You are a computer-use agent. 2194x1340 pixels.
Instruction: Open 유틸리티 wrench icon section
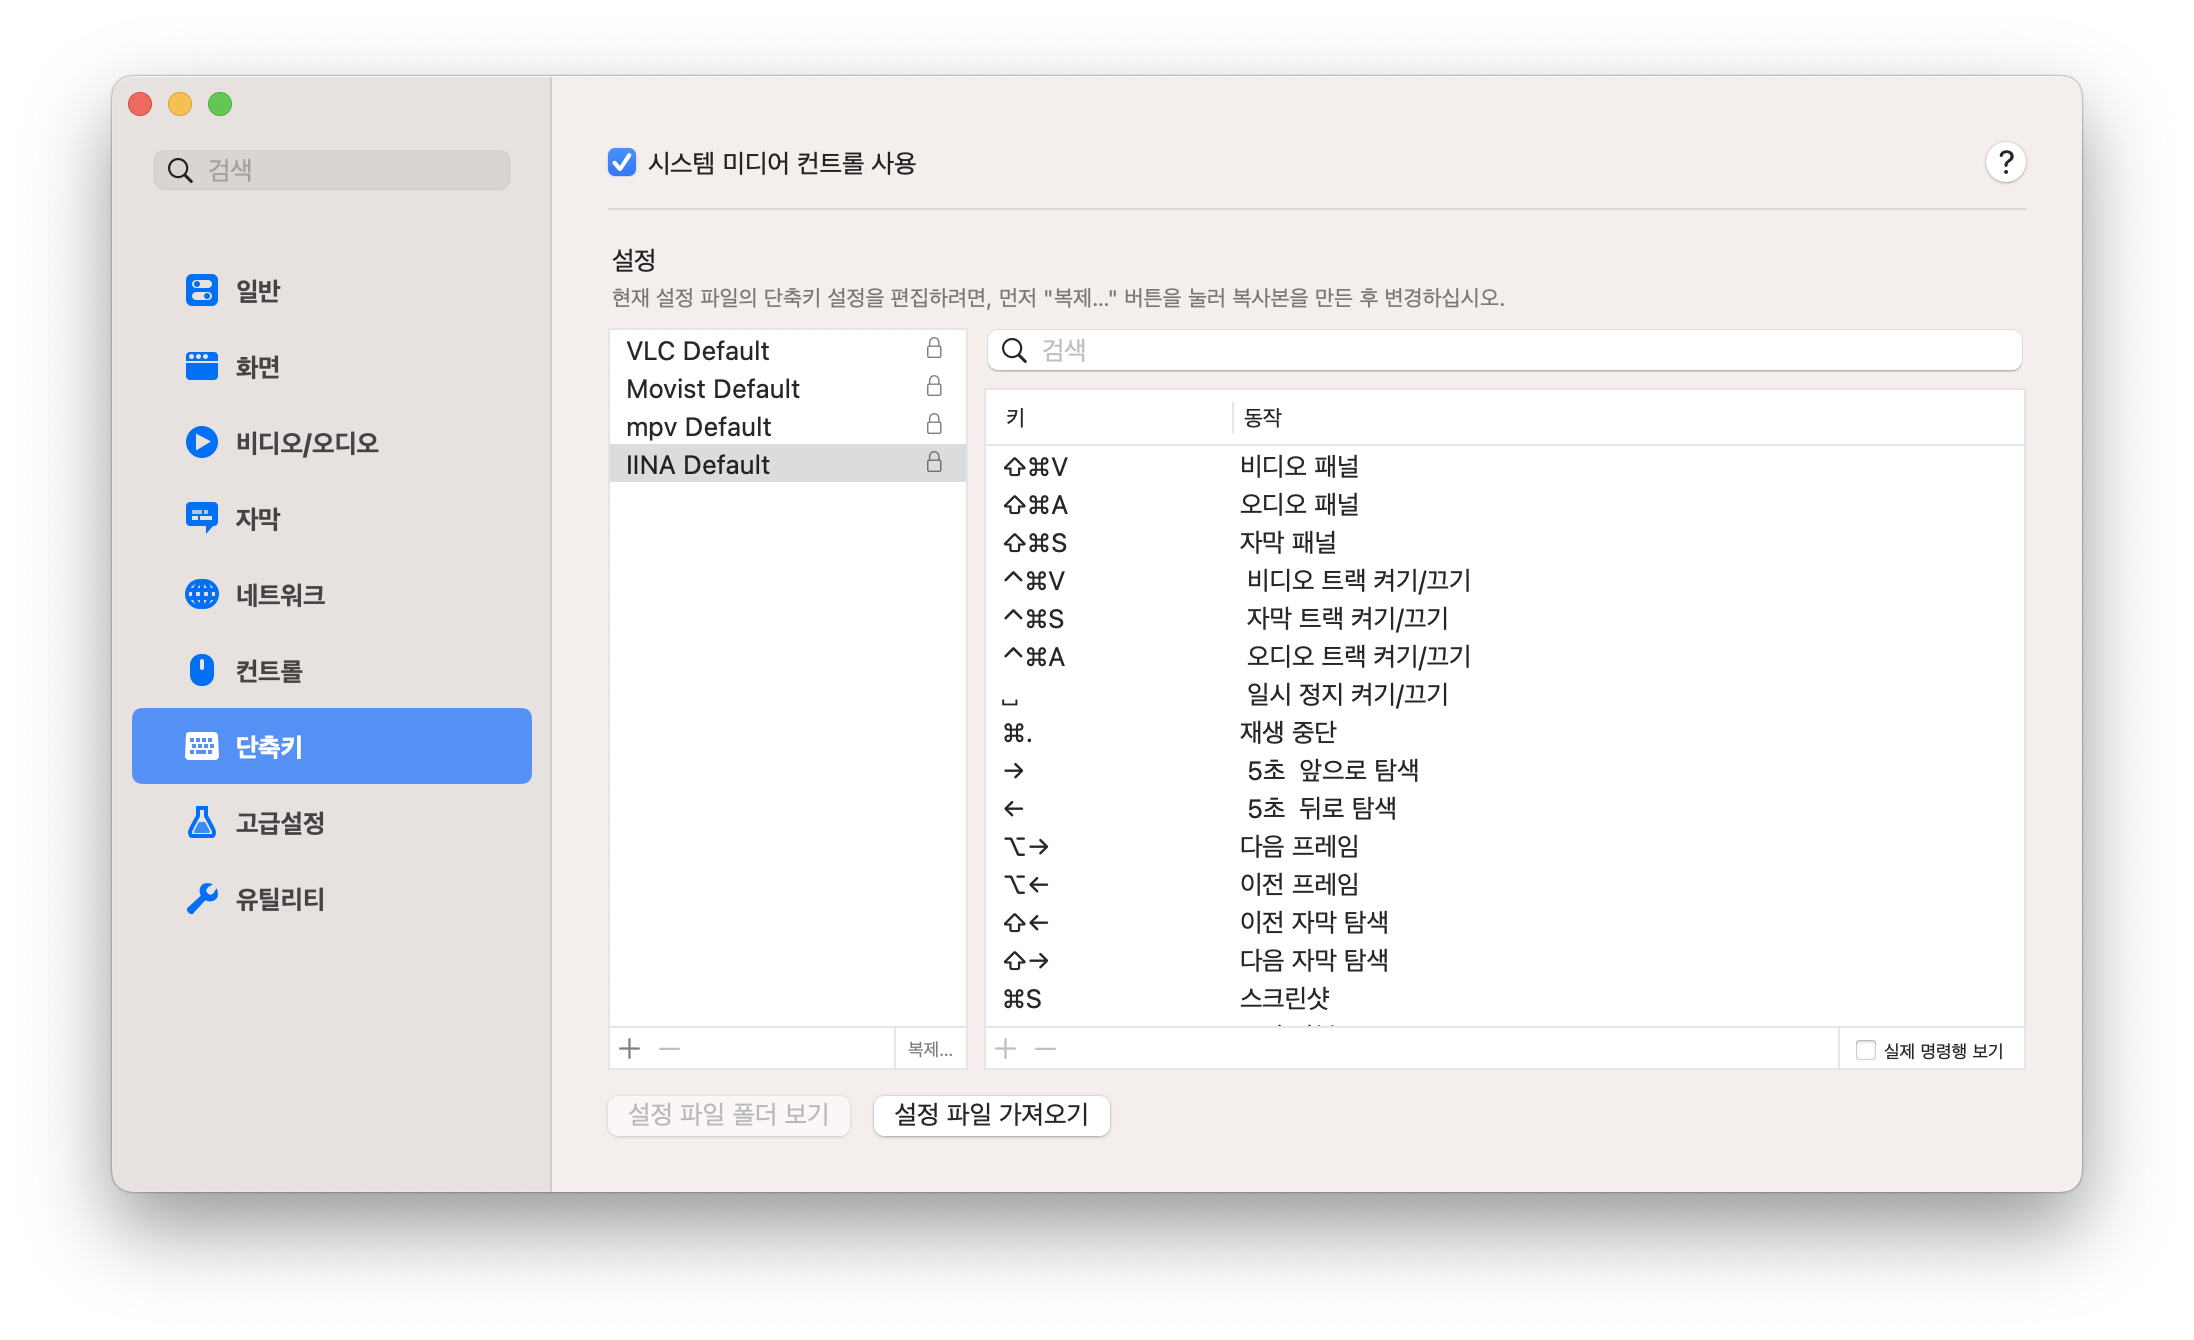202,898
